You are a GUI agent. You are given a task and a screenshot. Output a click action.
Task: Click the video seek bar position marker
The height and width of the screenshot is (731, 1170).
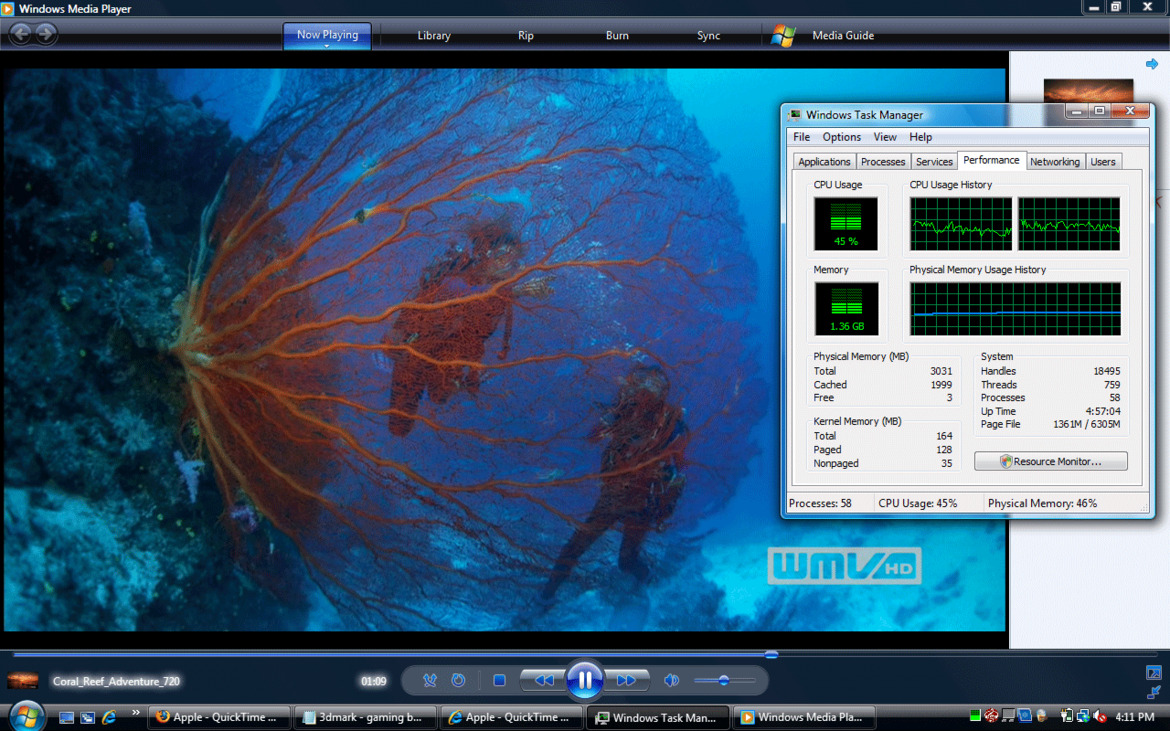(771, 655)
